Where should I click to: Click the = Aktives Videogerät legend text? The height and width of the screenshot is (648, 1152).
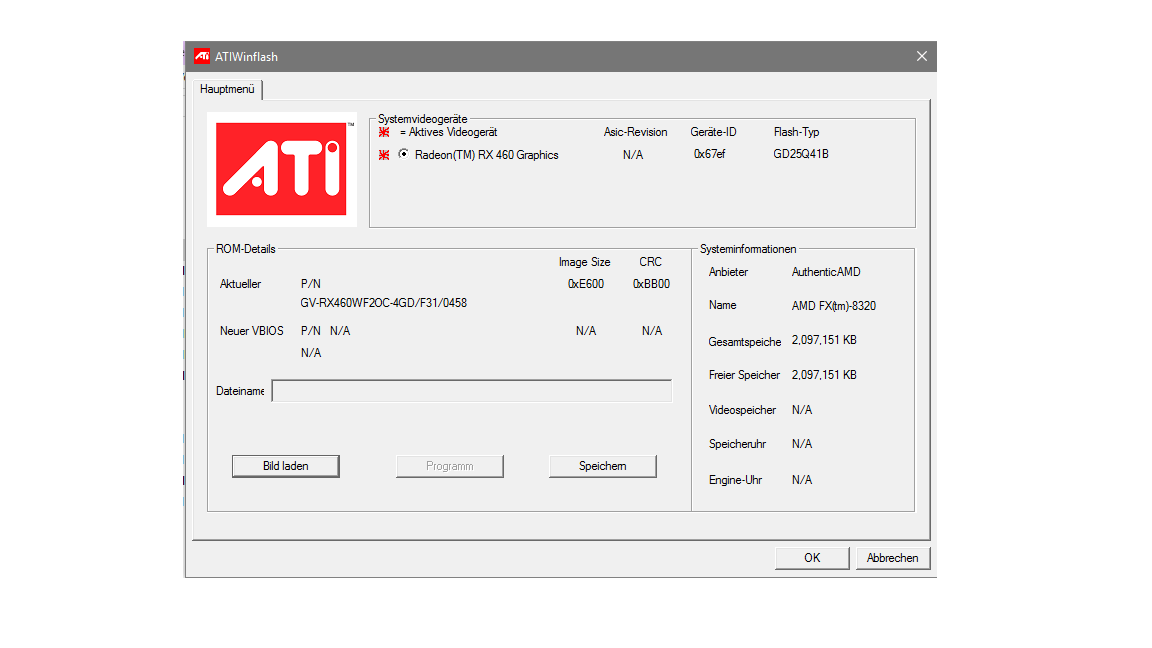448,132
